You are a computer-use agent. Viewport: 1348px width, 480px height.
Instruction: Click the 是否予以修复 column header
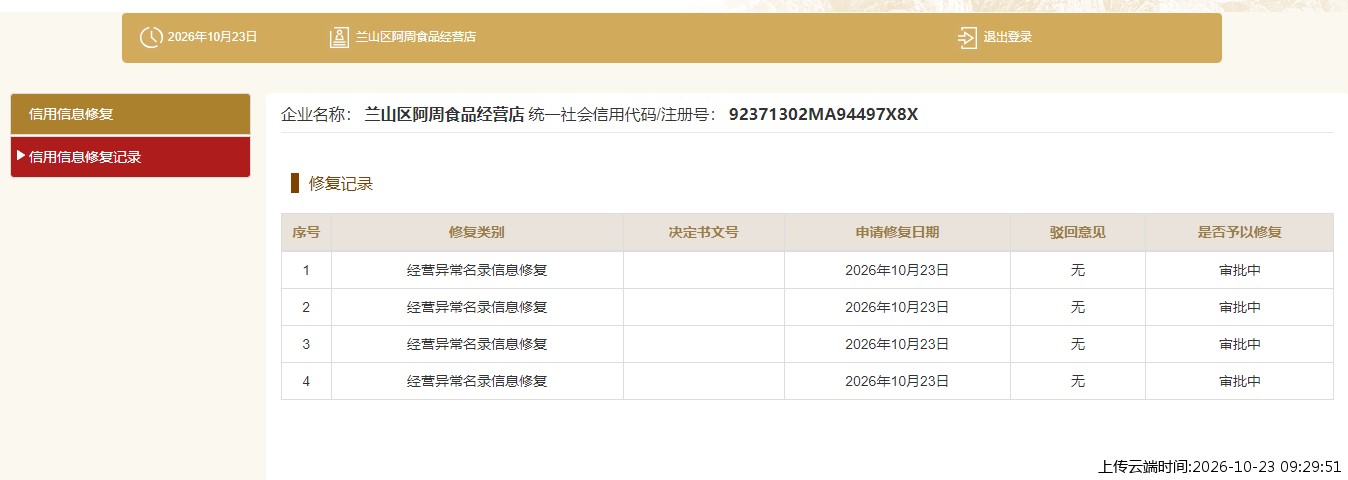click(1239, 232)
